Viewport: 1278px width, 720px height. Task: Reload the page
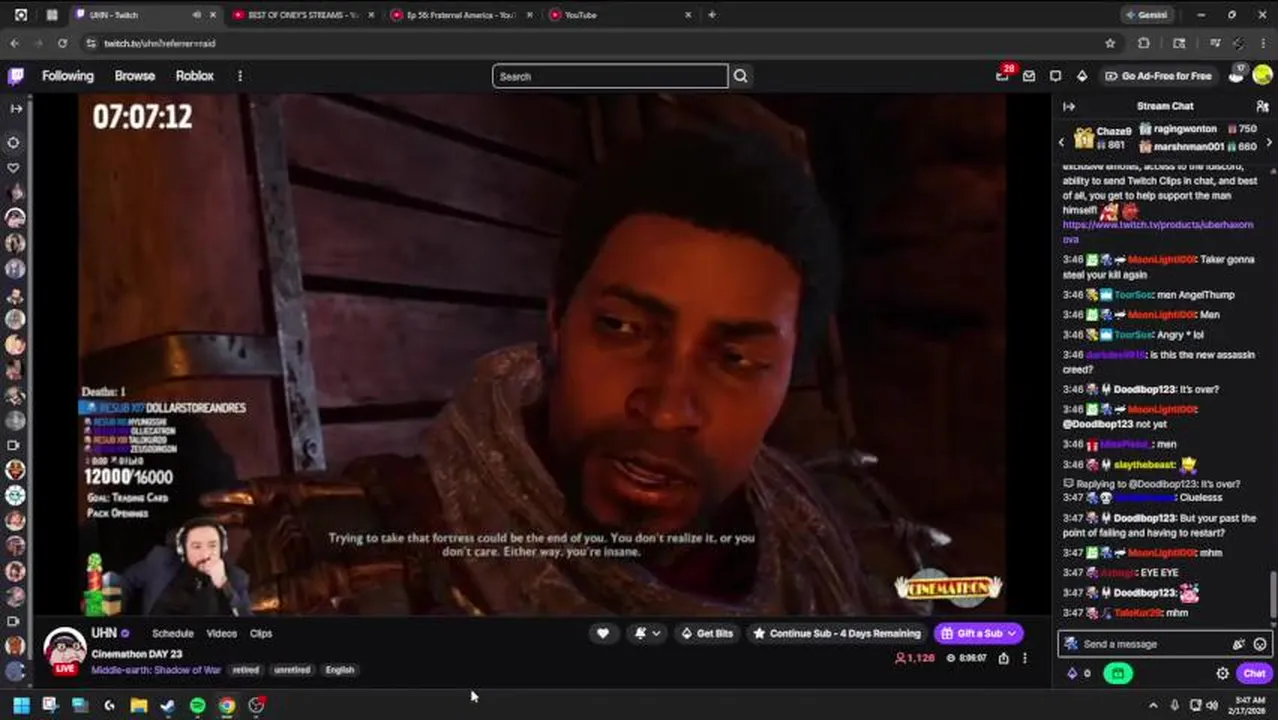[x=62, y=43]
